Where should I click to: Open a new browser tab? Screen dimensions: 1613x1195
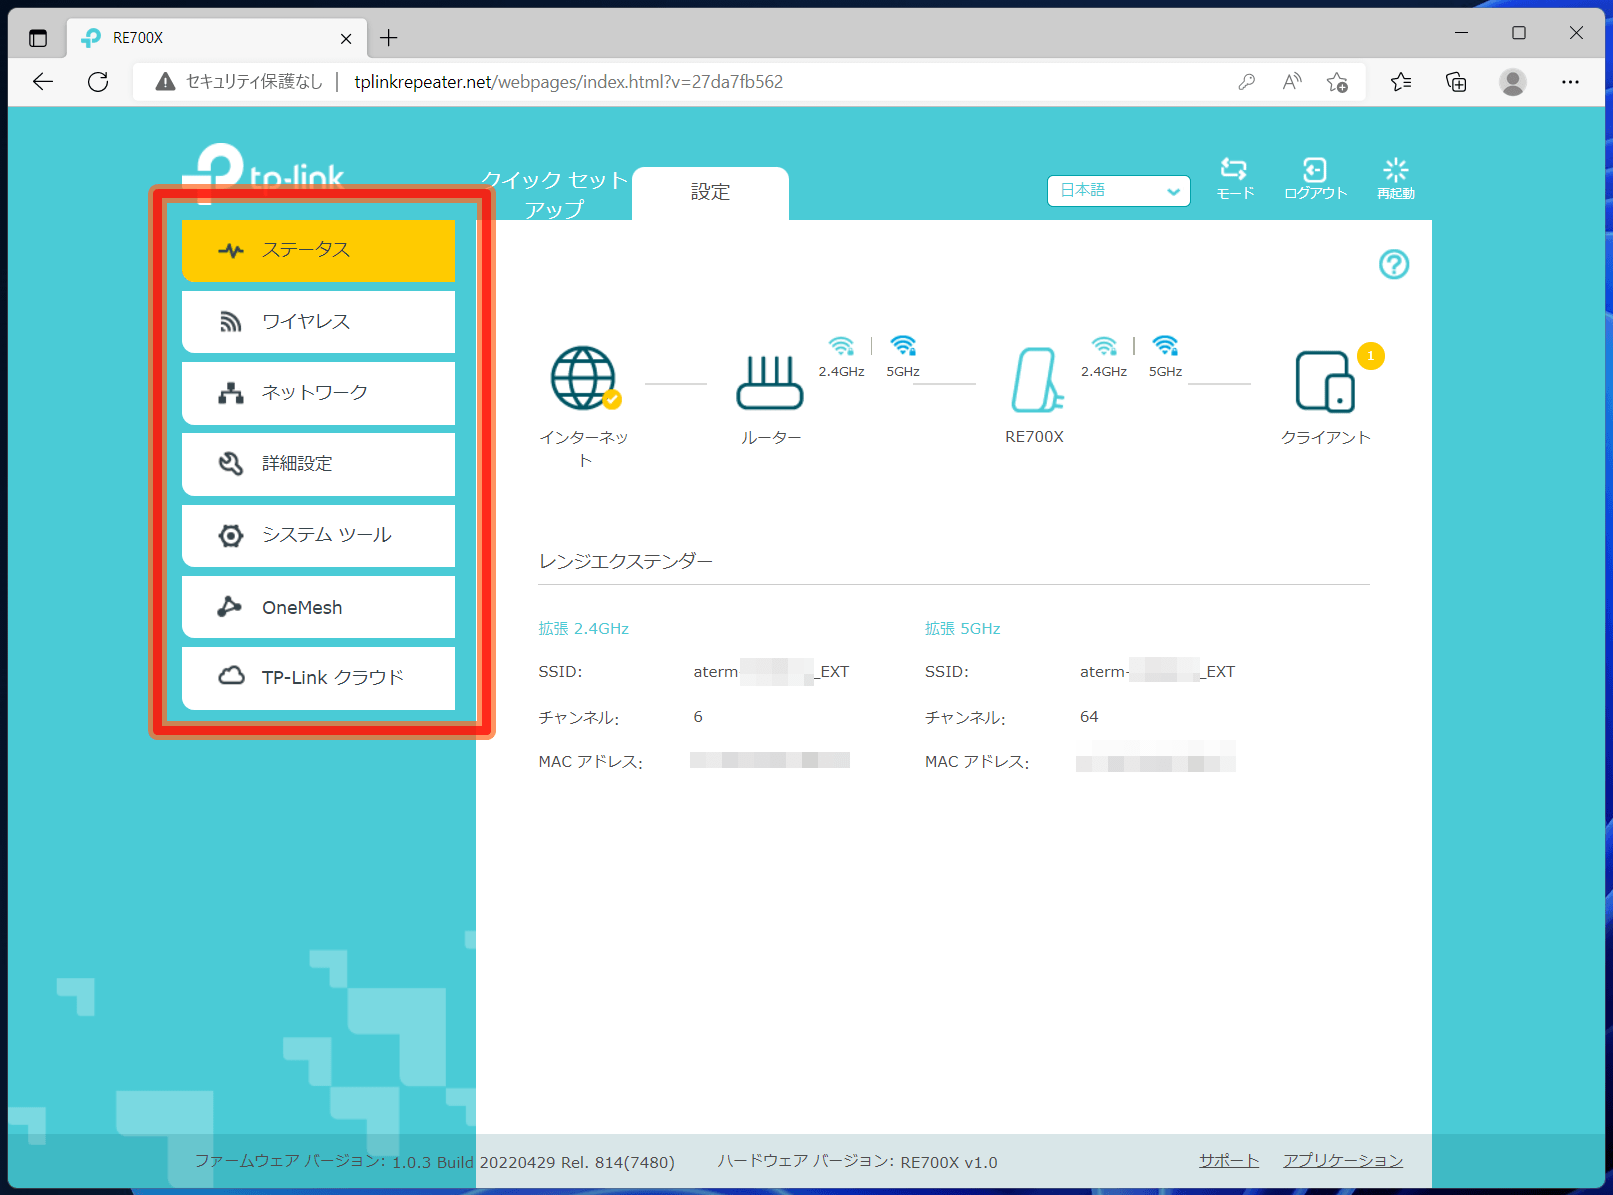(389, 38)
